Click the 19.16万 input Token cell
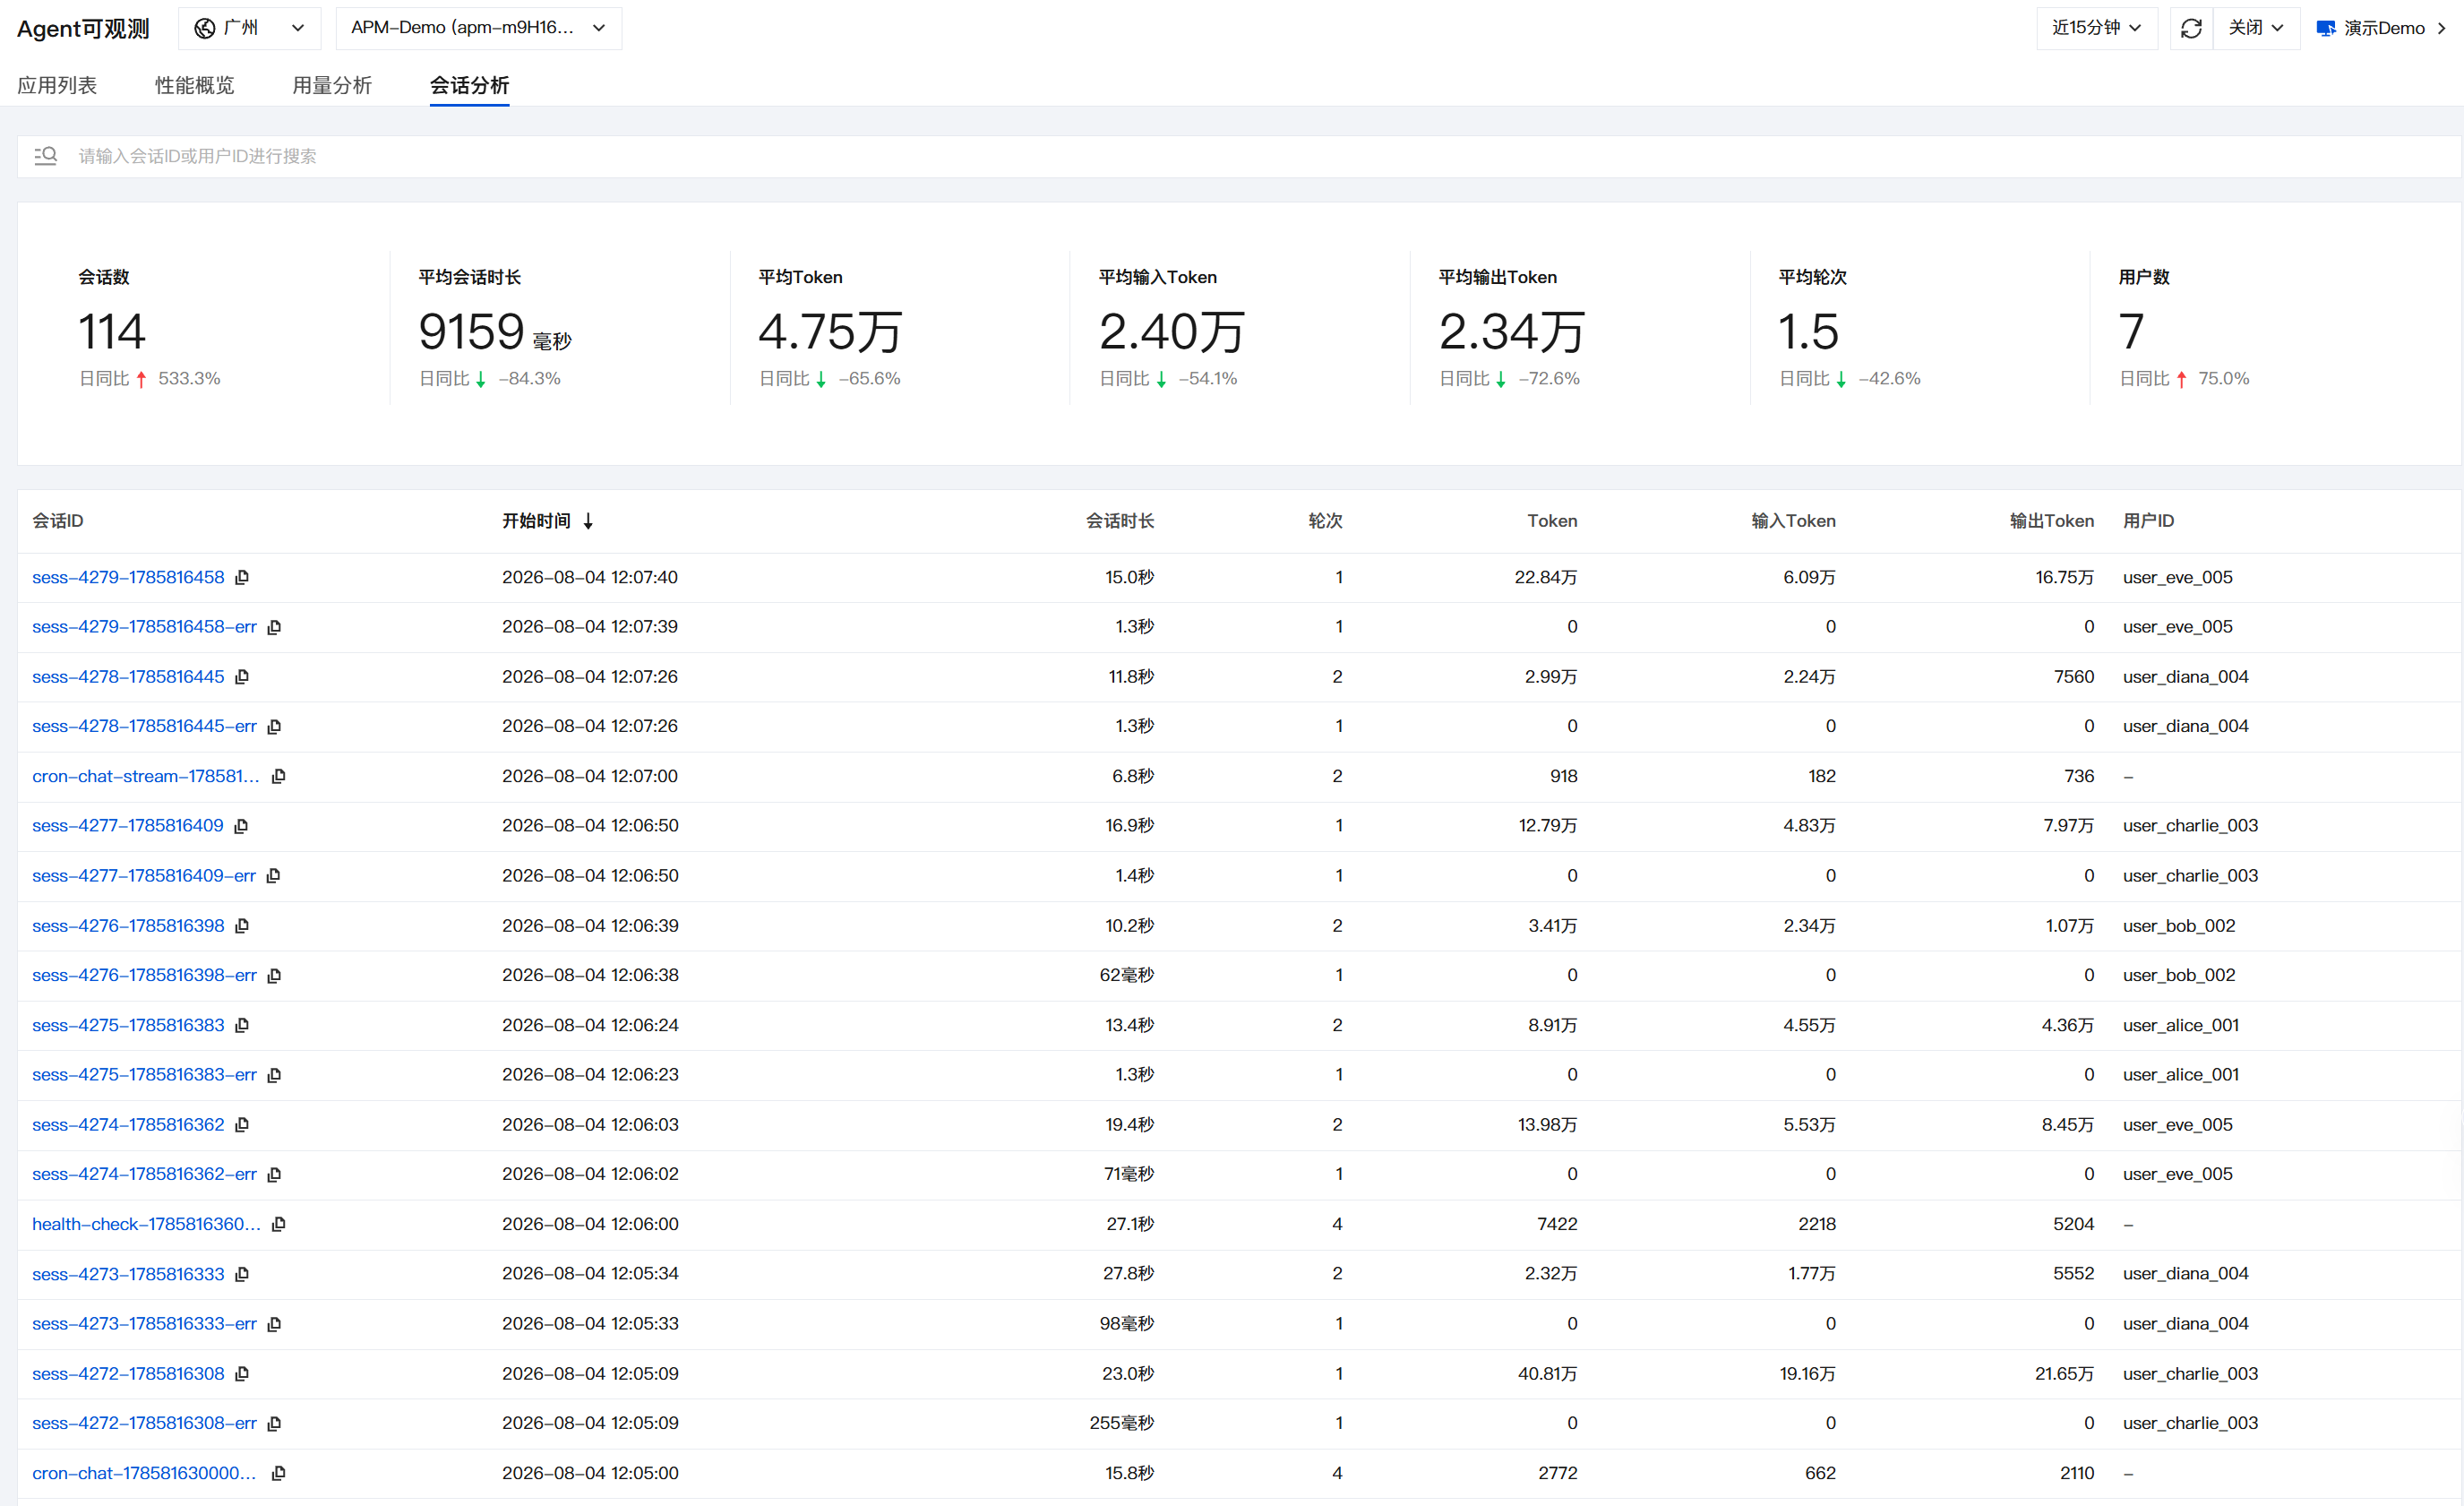Viewport: 2464px width, 1506px height. (1807, 1374)
